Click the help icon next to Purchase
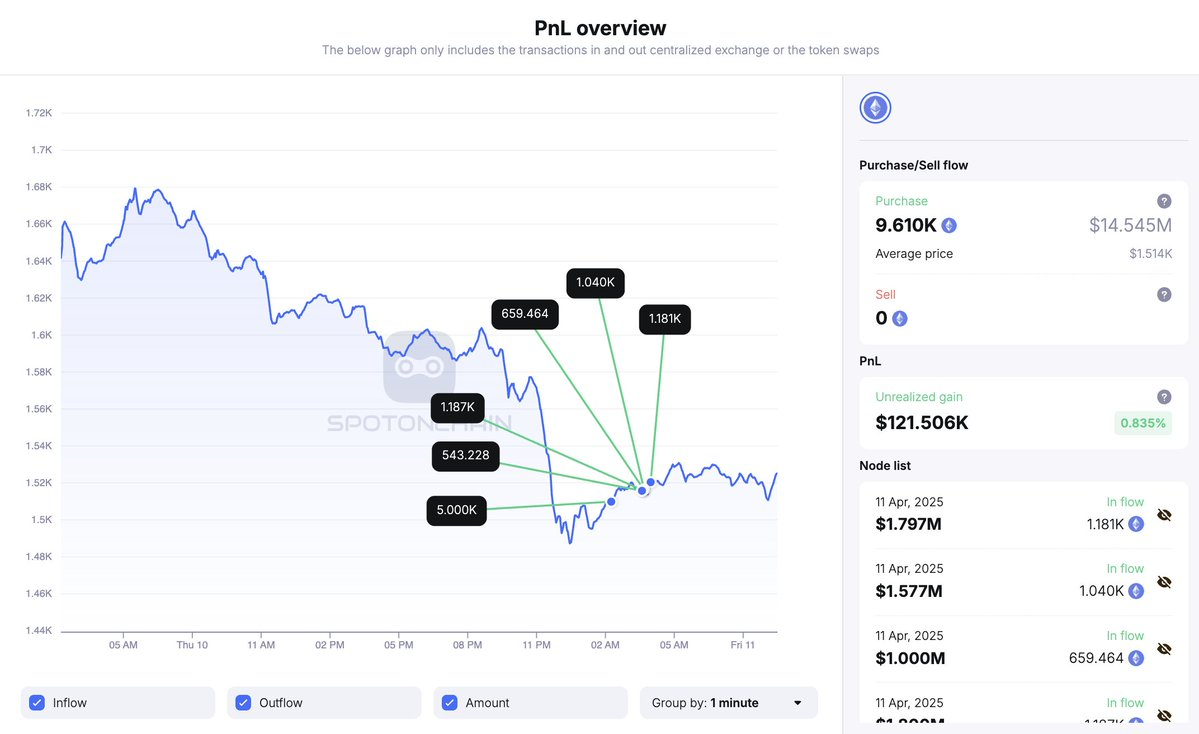The image size is (1199, 734). point(1164,201)
